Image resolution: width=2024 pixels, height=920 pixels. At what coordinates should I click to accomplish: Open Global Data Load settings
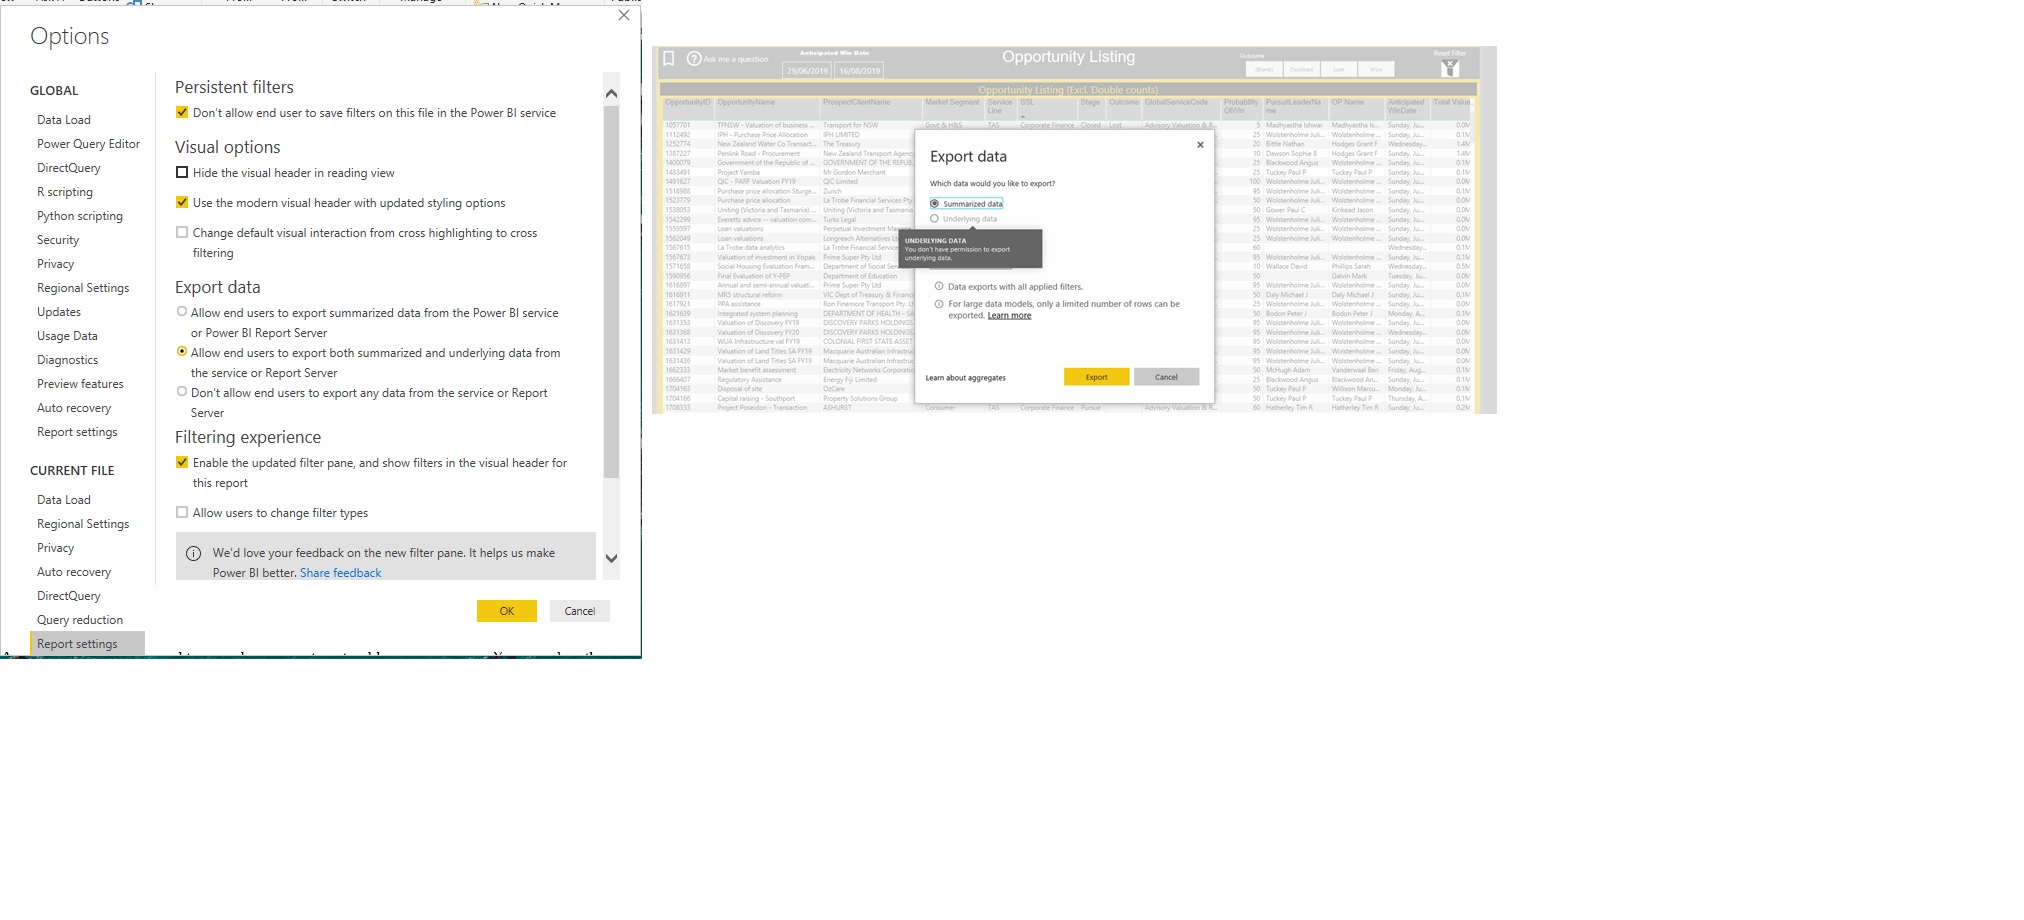[x=64, y=120]
